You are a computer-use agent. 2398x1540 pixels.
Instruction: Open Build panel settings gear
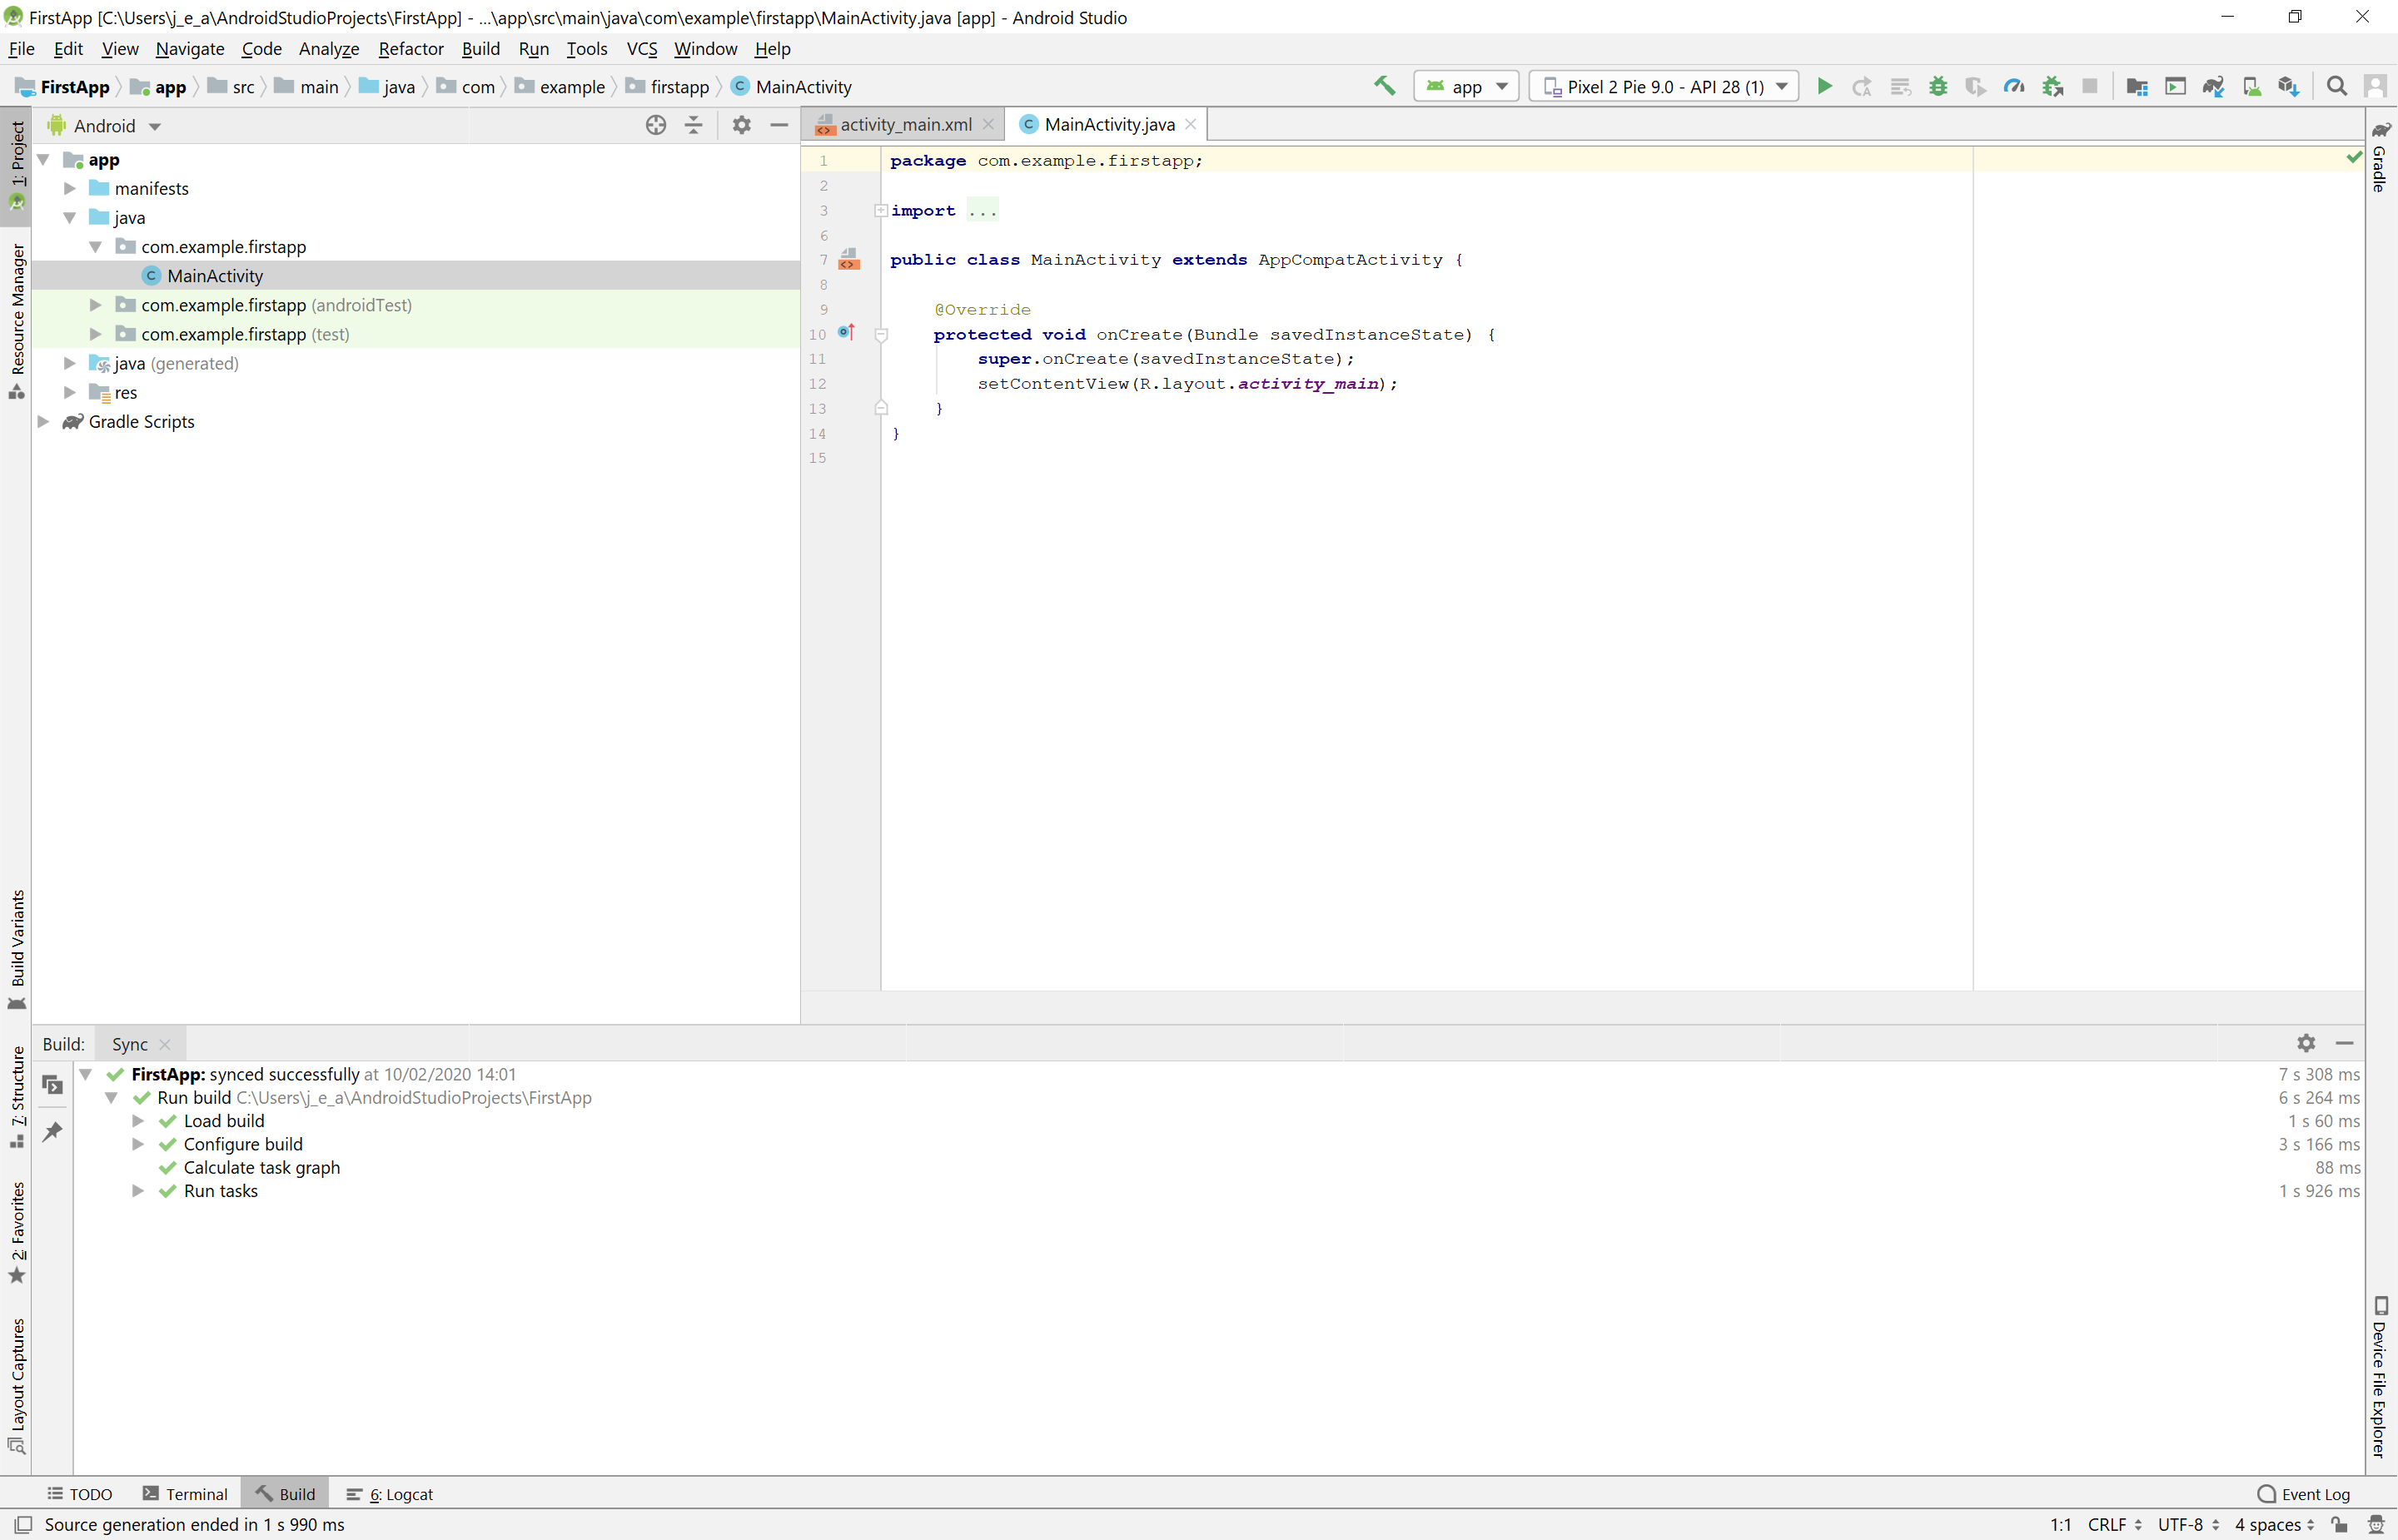coord(2306,1043)
